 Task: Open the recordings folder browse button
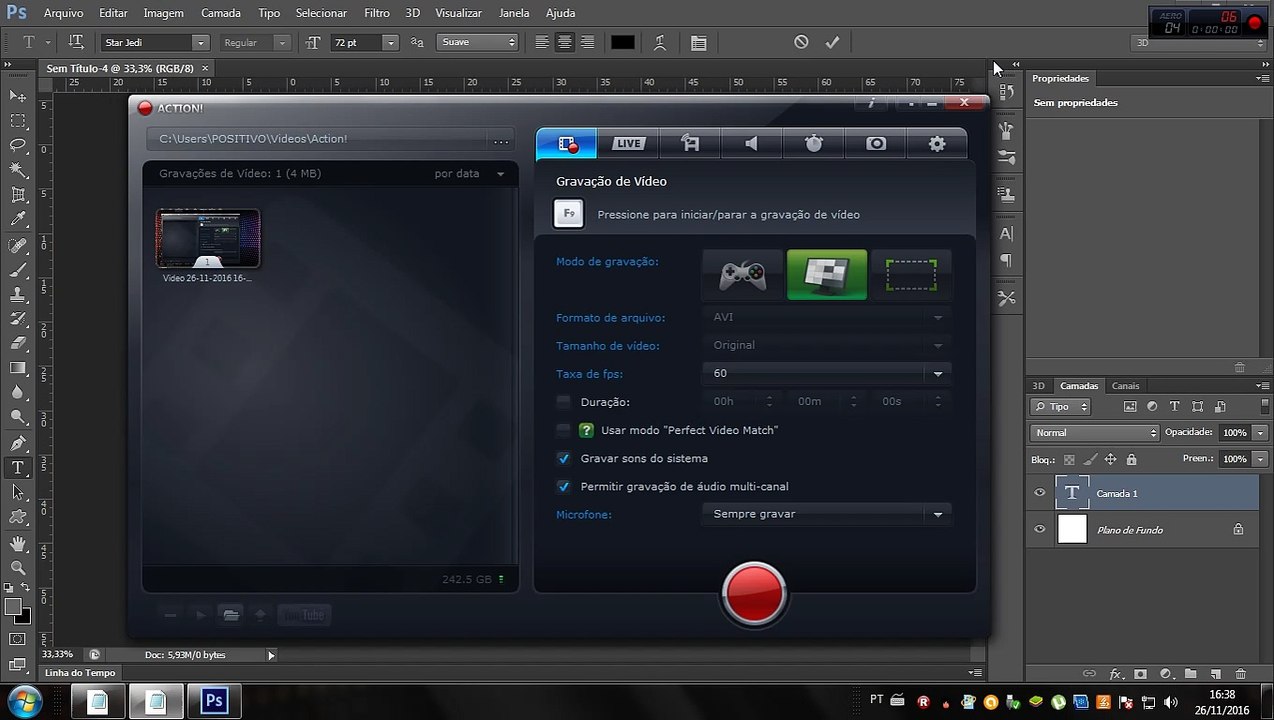pyautogui.click(x=501, y=140)
